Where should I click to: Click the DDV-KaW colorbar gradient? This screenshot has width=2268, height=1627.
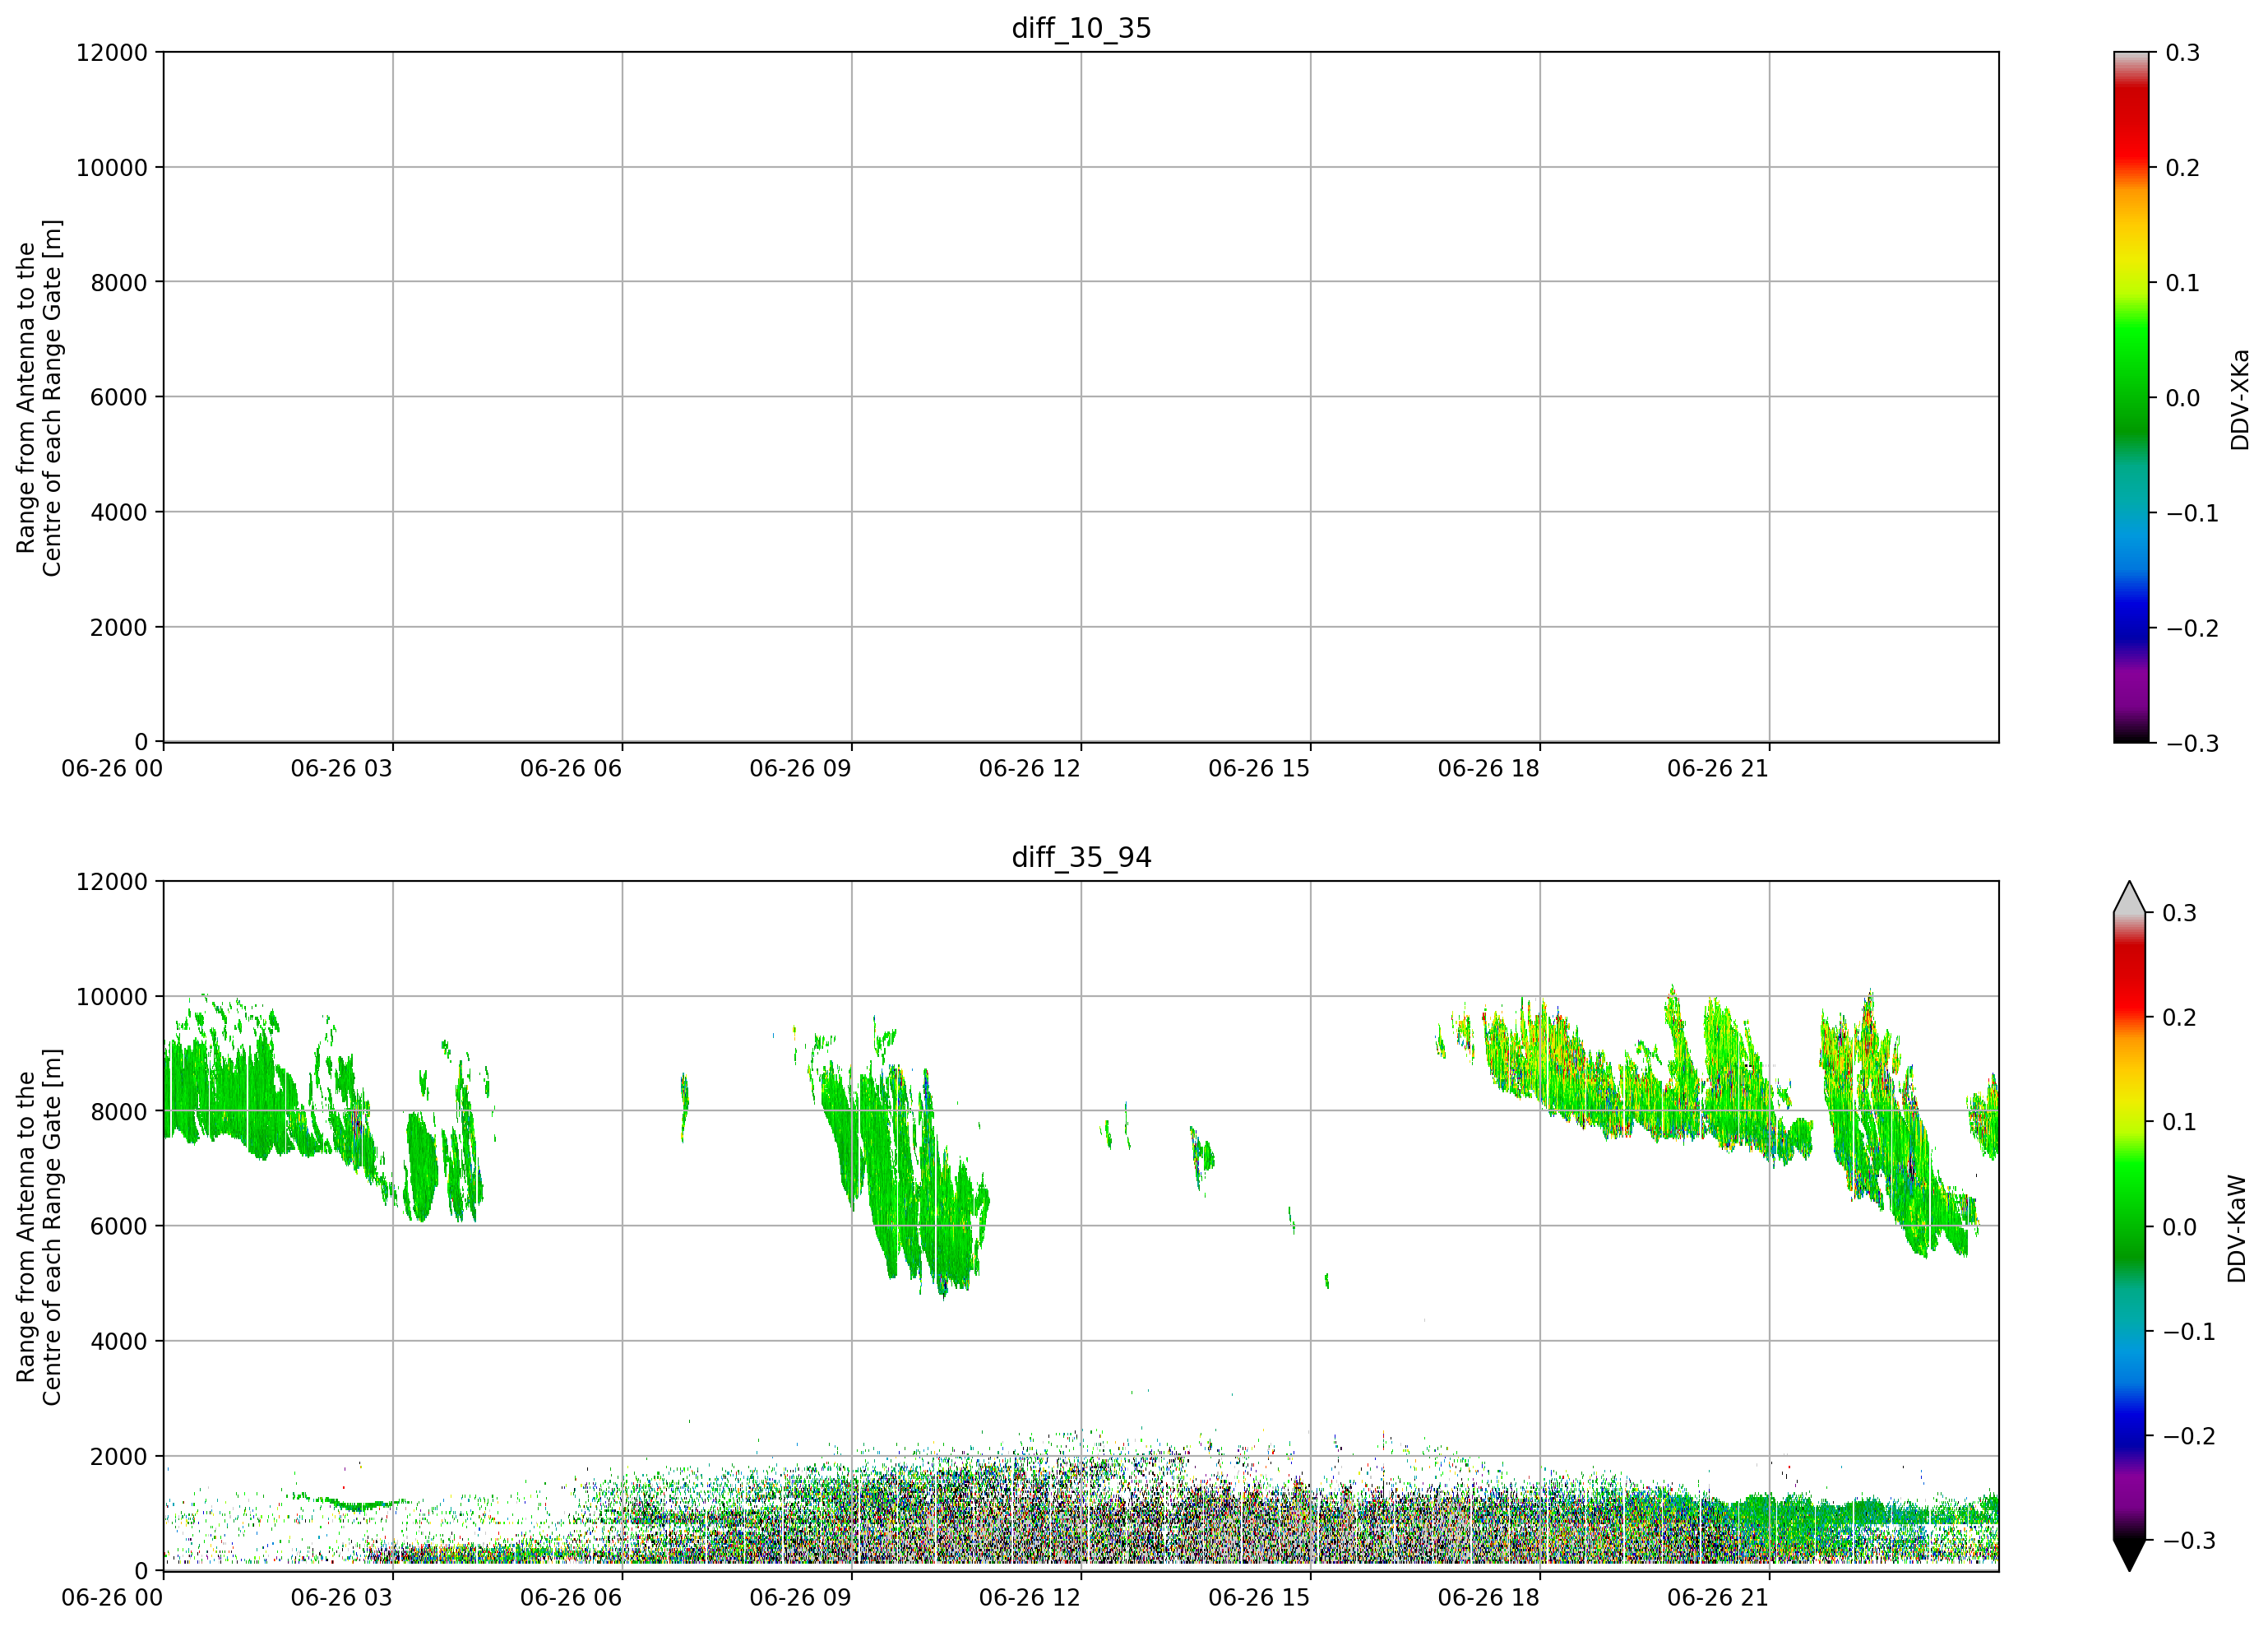click(2130, 1226)
